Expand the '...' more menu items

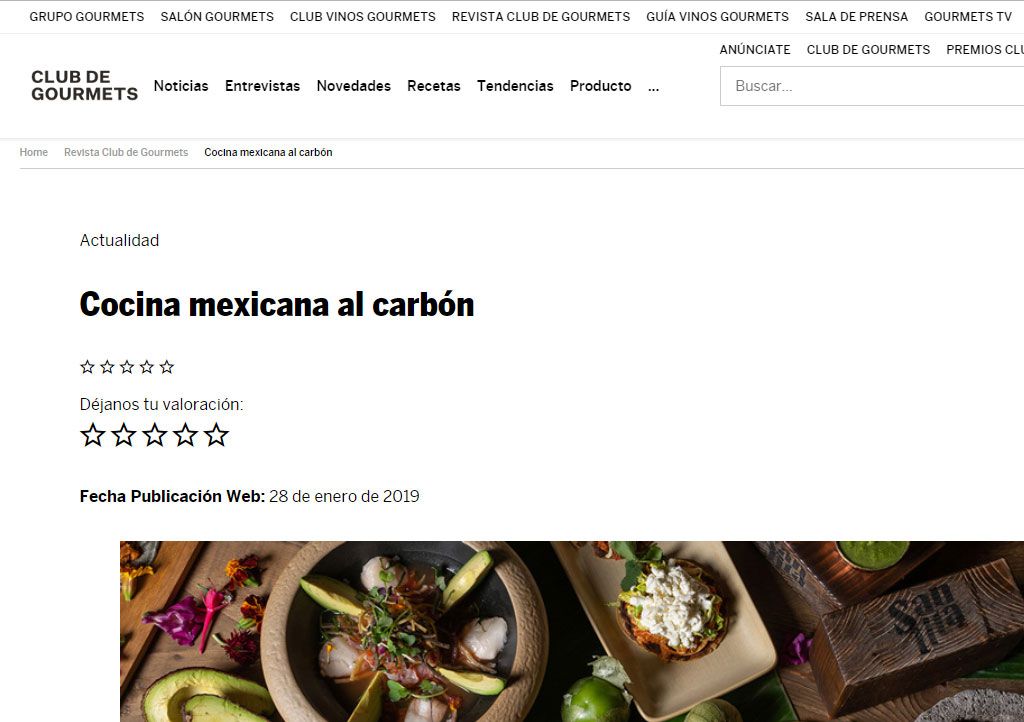click(653, 86)
